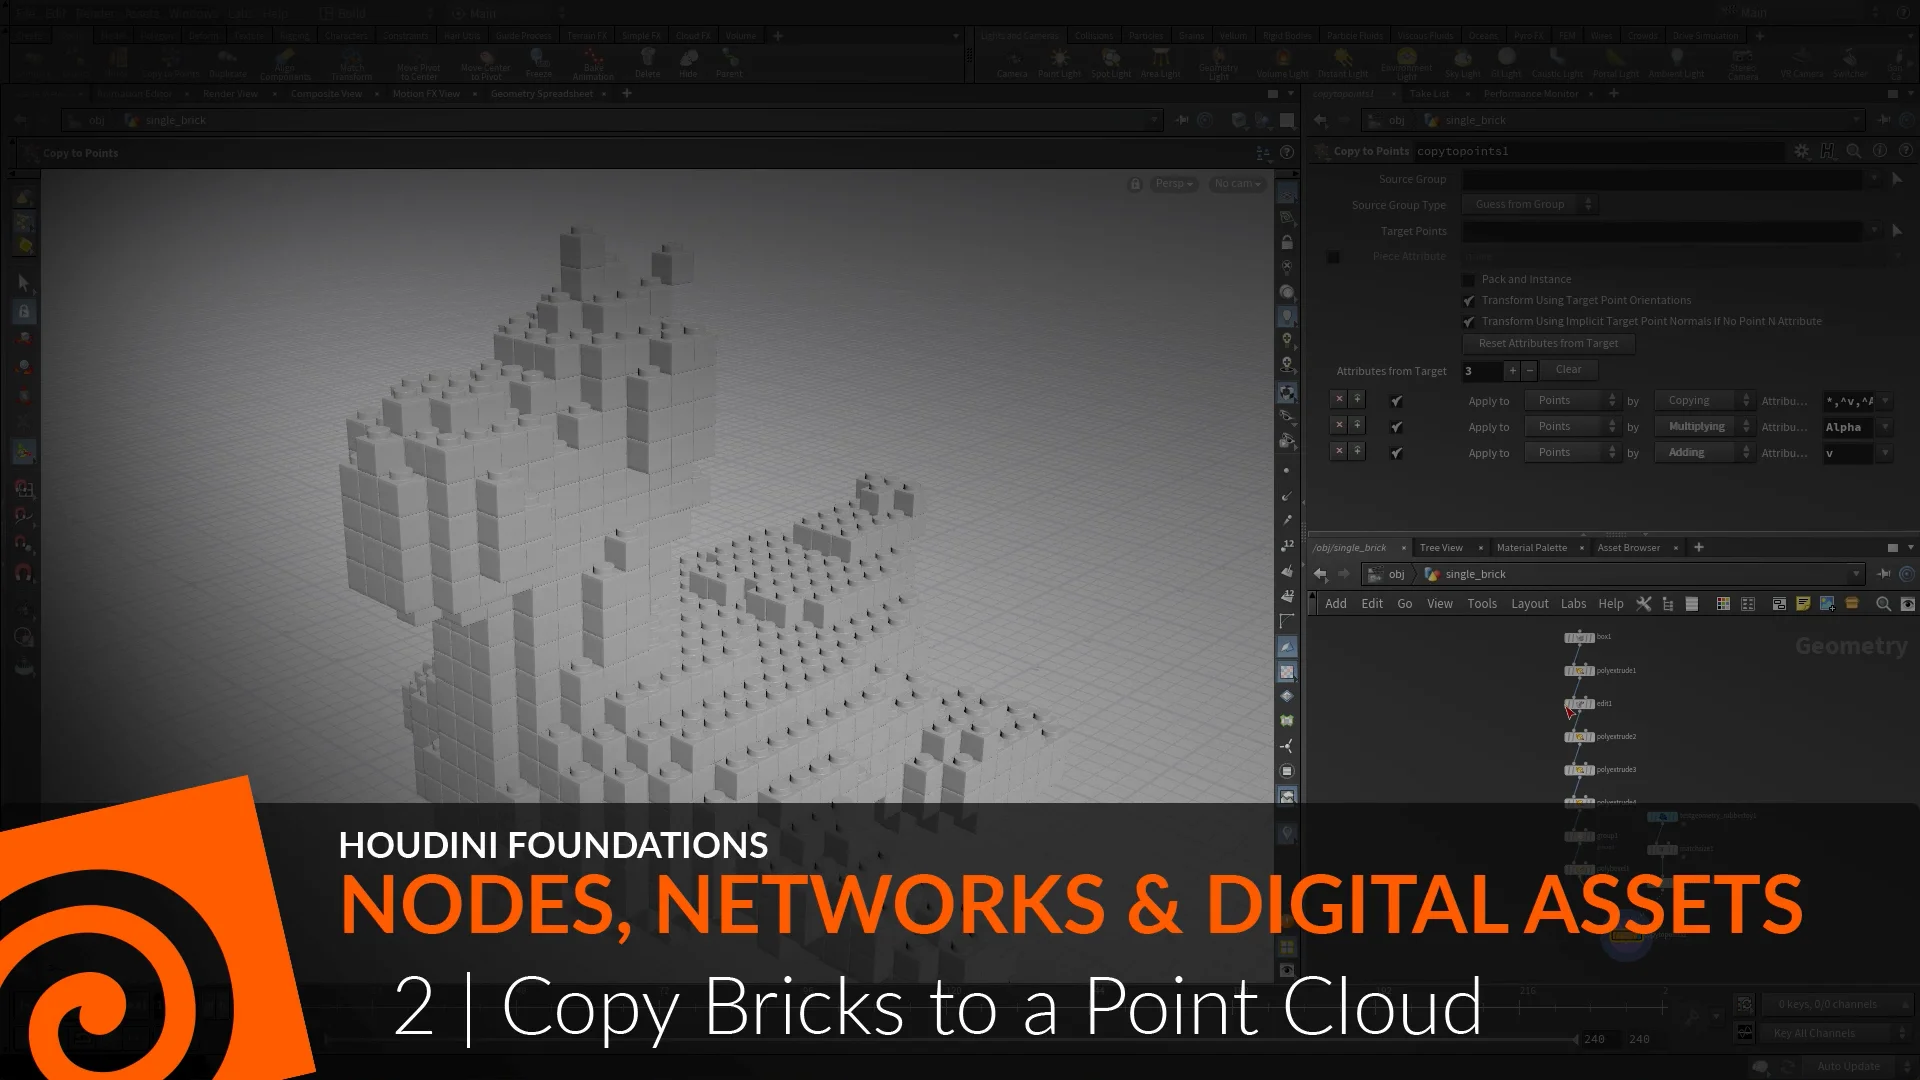Switch to the Tree View tab

pos(1440,547)
